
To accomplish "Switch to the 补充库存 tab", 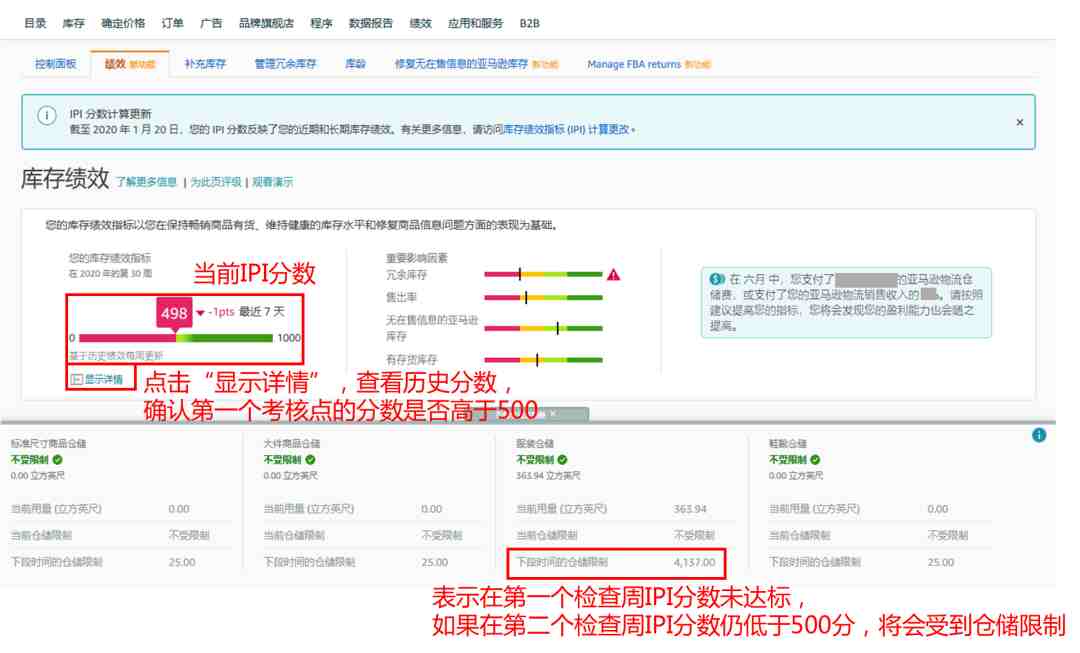I will pyautogui.click(x=205, y=64).
